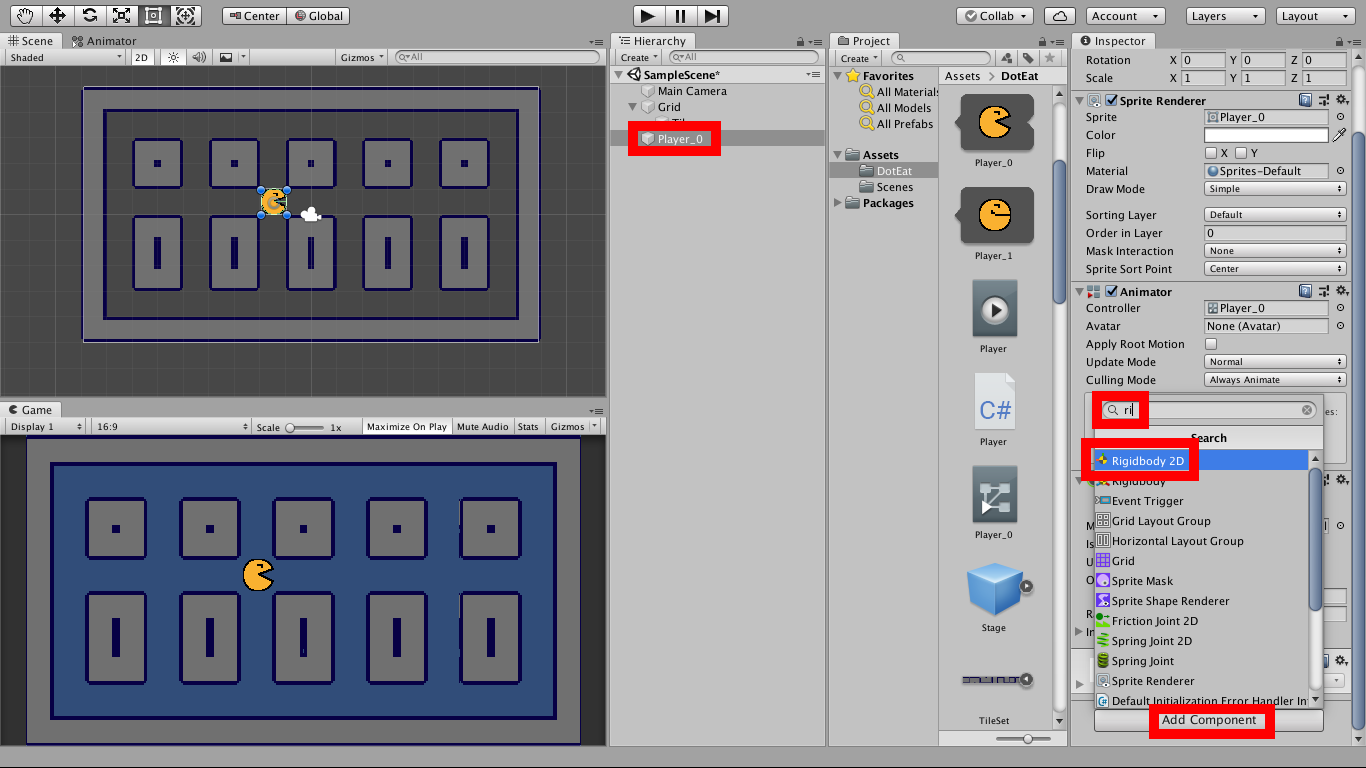
Task: Select Player_0 sprite asset thumbnail
Action: (x=996, y=123)
